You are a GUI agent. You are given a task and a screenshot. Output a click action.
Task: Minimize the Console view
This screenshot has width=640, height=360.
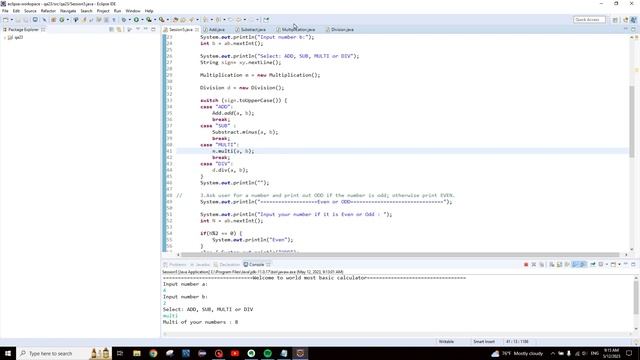point(626,264)
